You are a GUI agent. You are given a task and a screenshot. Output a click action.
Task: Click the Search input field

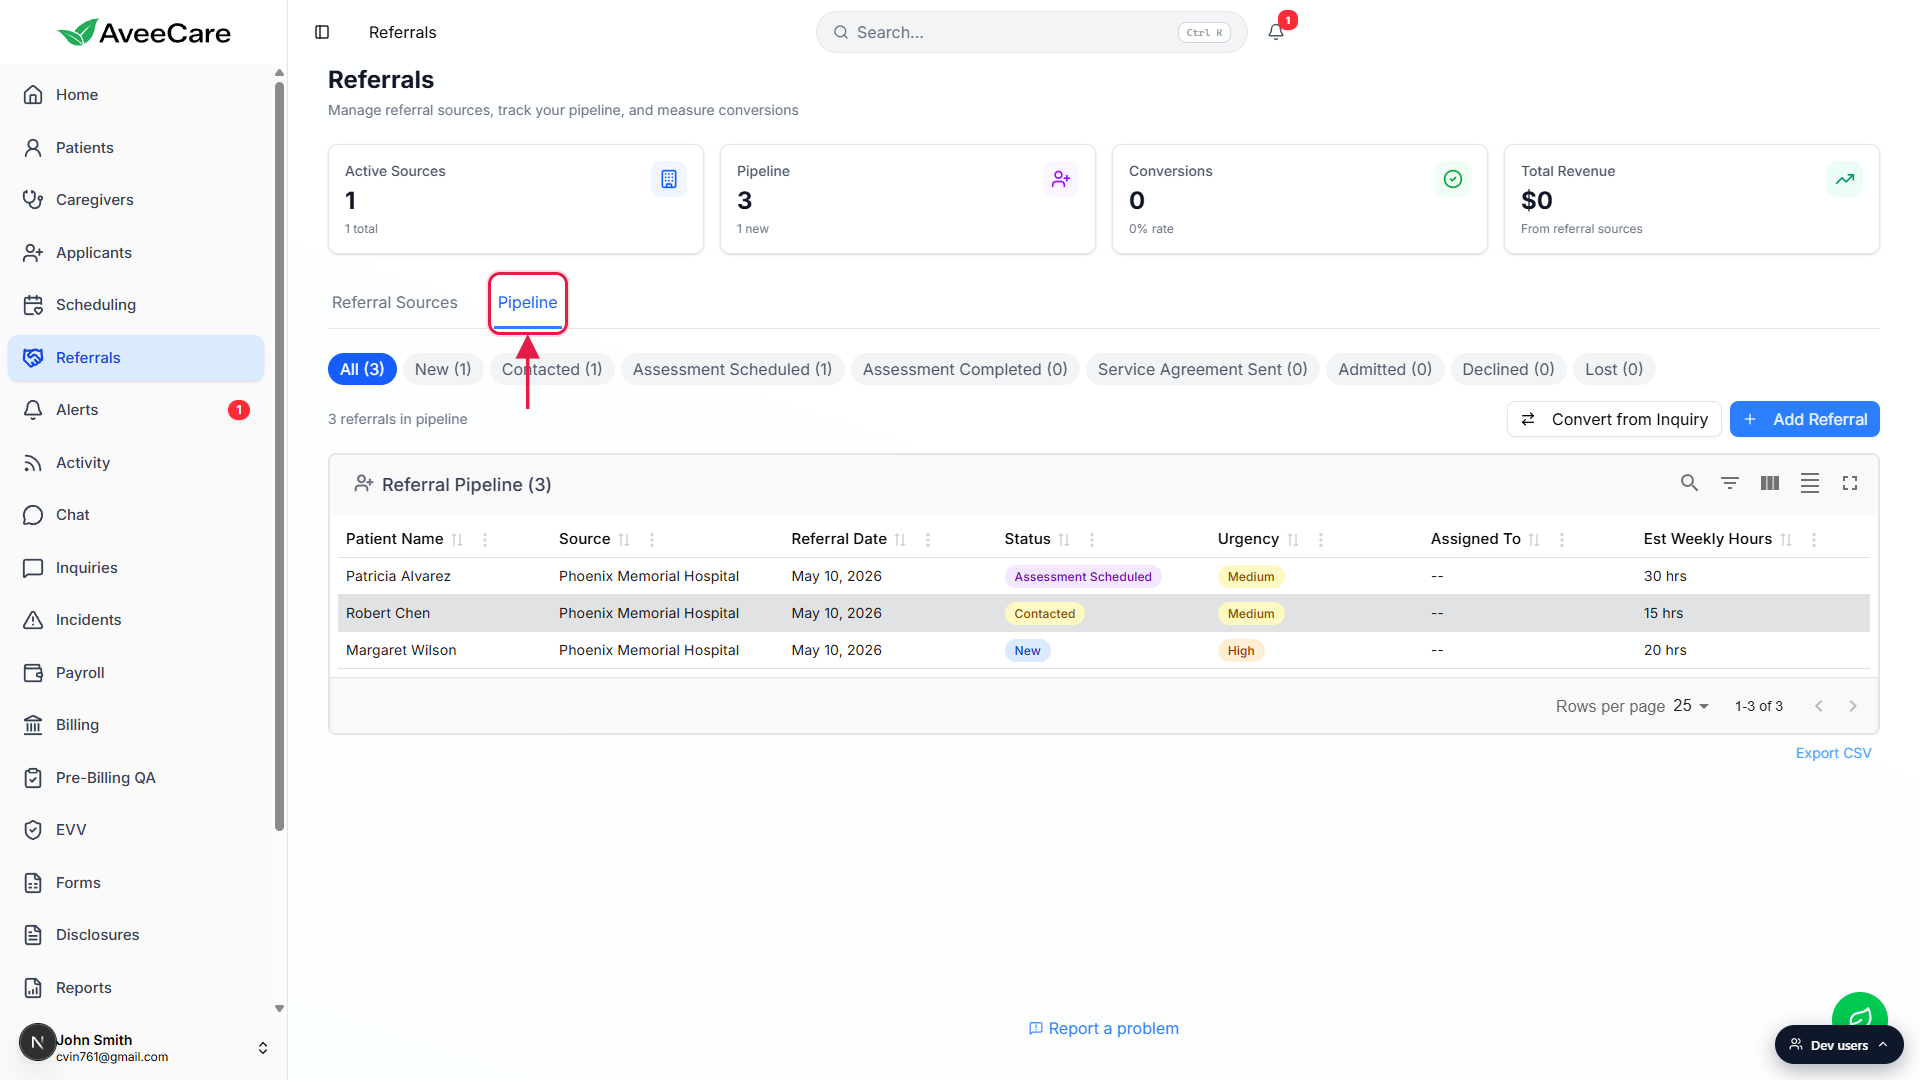pos(1031,32)
